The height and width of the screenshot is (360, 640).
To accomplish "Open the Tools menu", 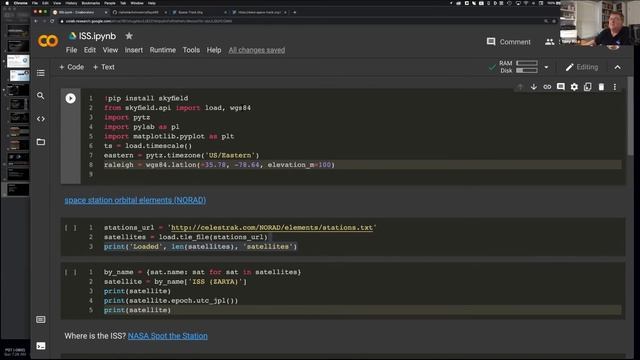I will 191,50.
